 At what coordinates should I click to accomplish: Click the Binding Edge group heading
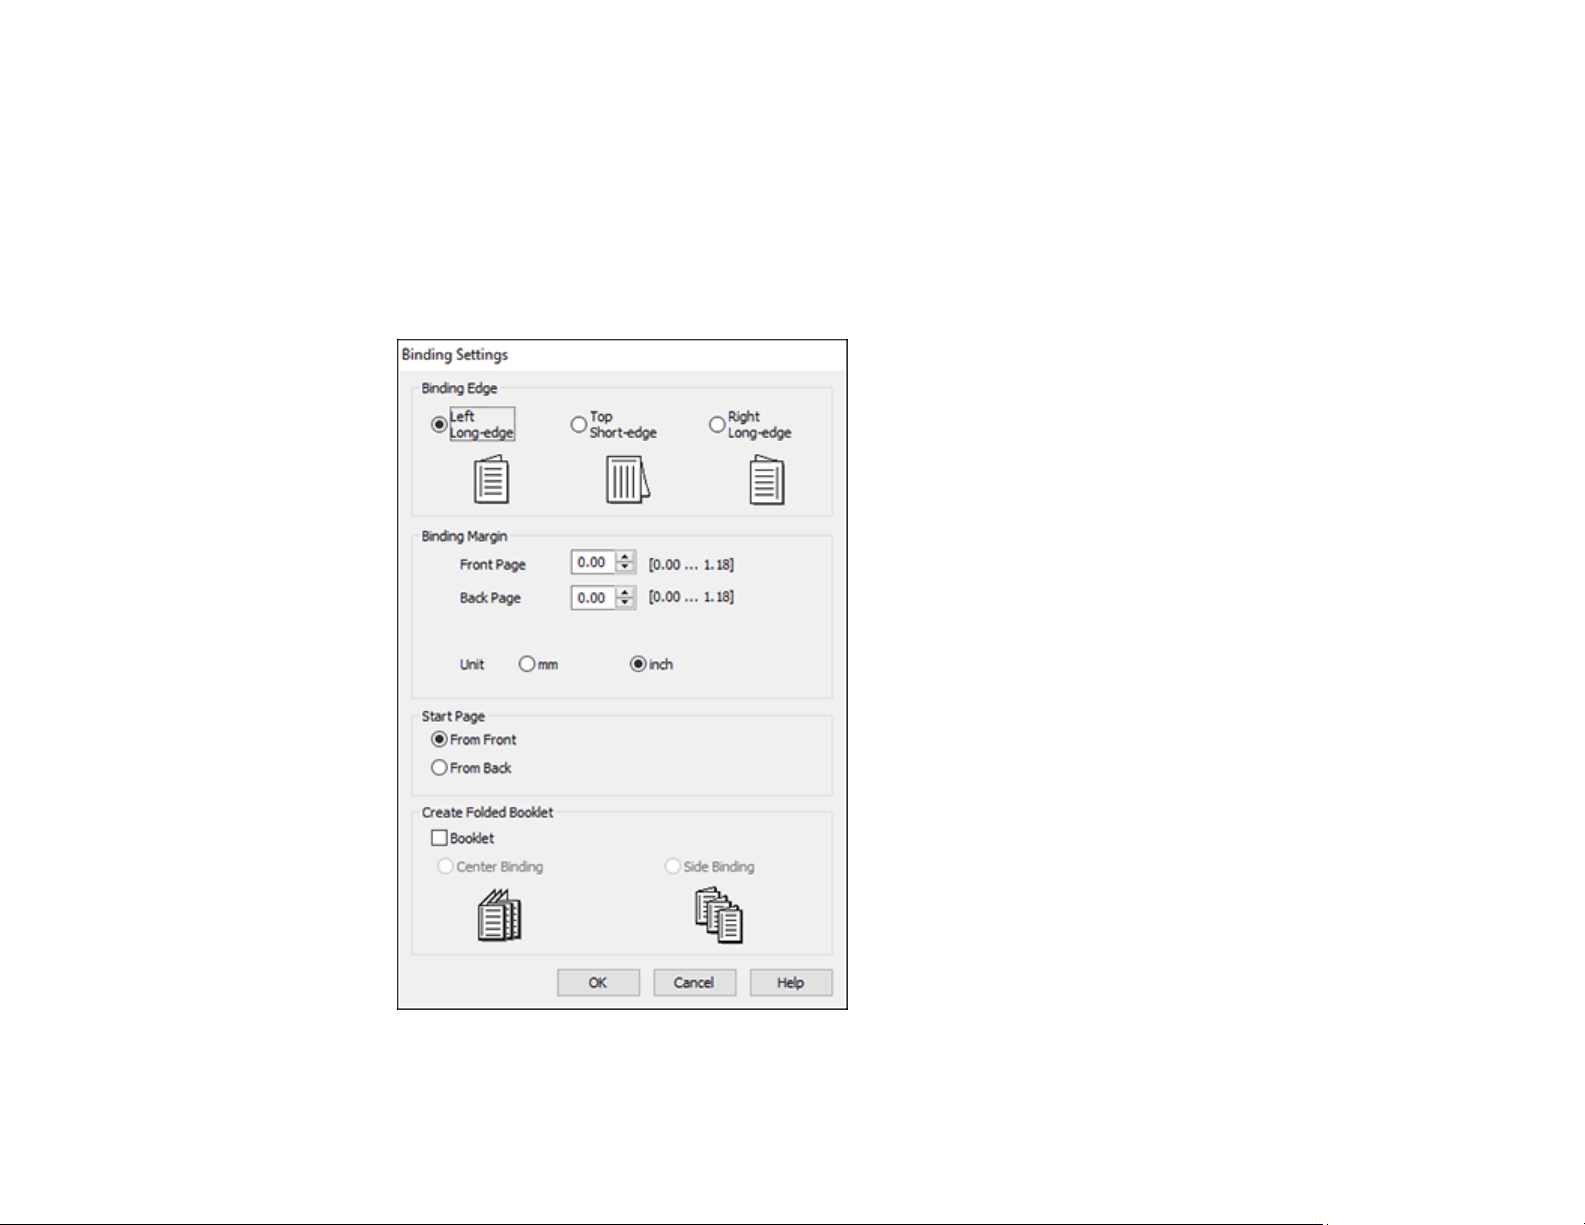pyautogui.click(x=459, y=389)
